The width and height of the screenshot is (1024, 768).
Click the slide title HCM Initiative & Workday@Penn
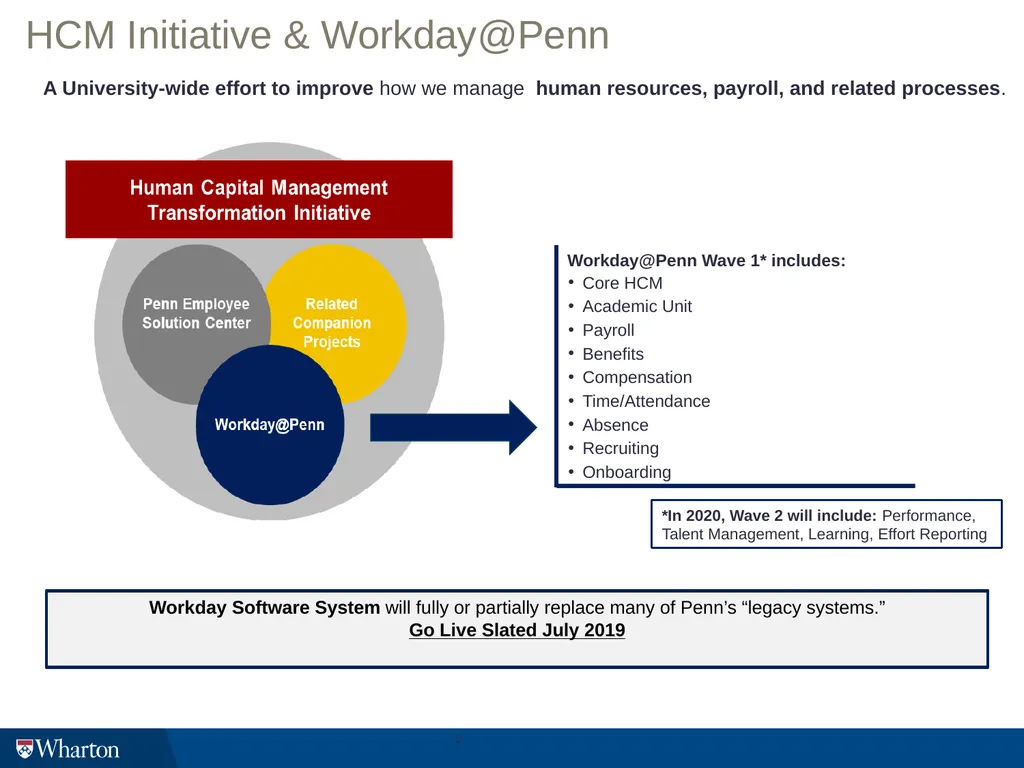317,35
